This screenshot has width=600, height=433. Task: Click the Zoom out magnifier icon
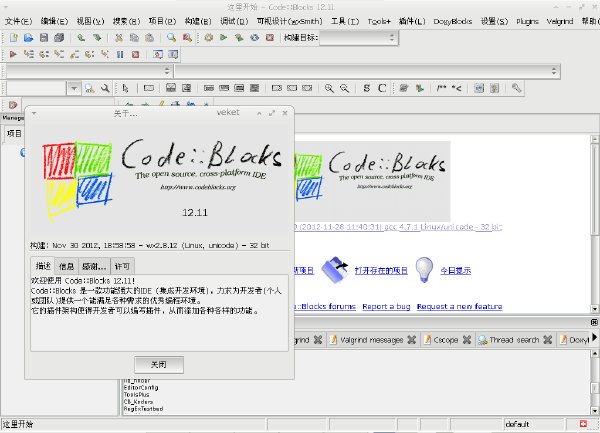tap(344, 88)
